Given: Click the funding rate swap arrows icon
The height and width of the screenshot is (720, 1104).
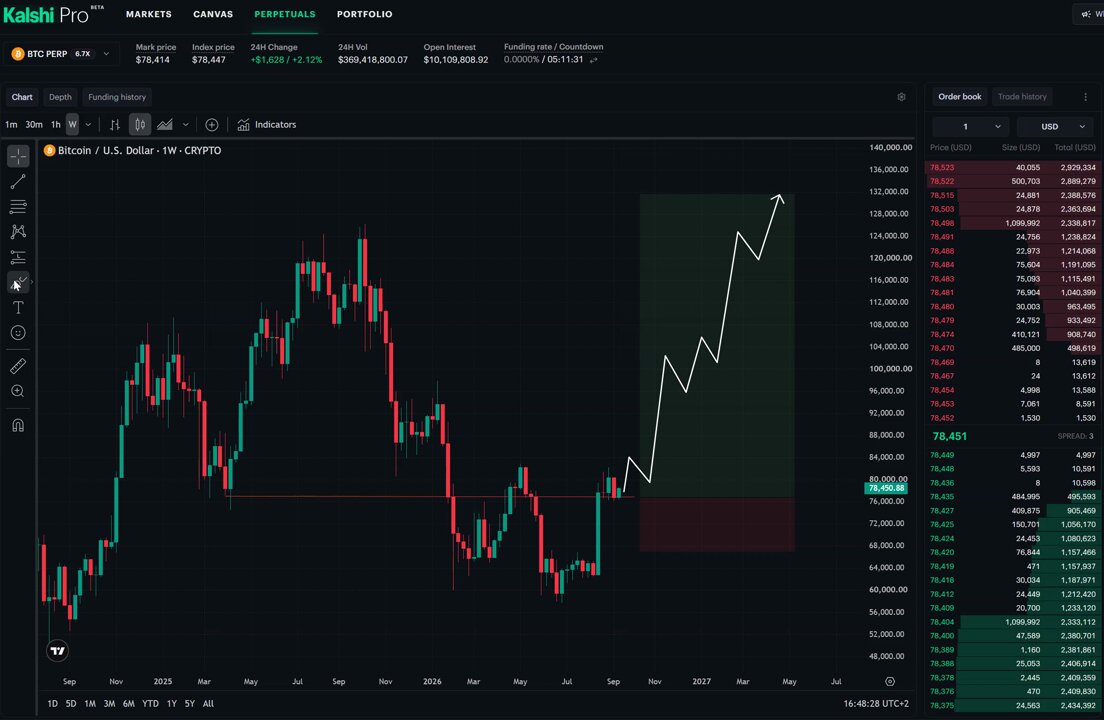Looking at the screenshot, I should pyautogui.click(x=594, y=60).
